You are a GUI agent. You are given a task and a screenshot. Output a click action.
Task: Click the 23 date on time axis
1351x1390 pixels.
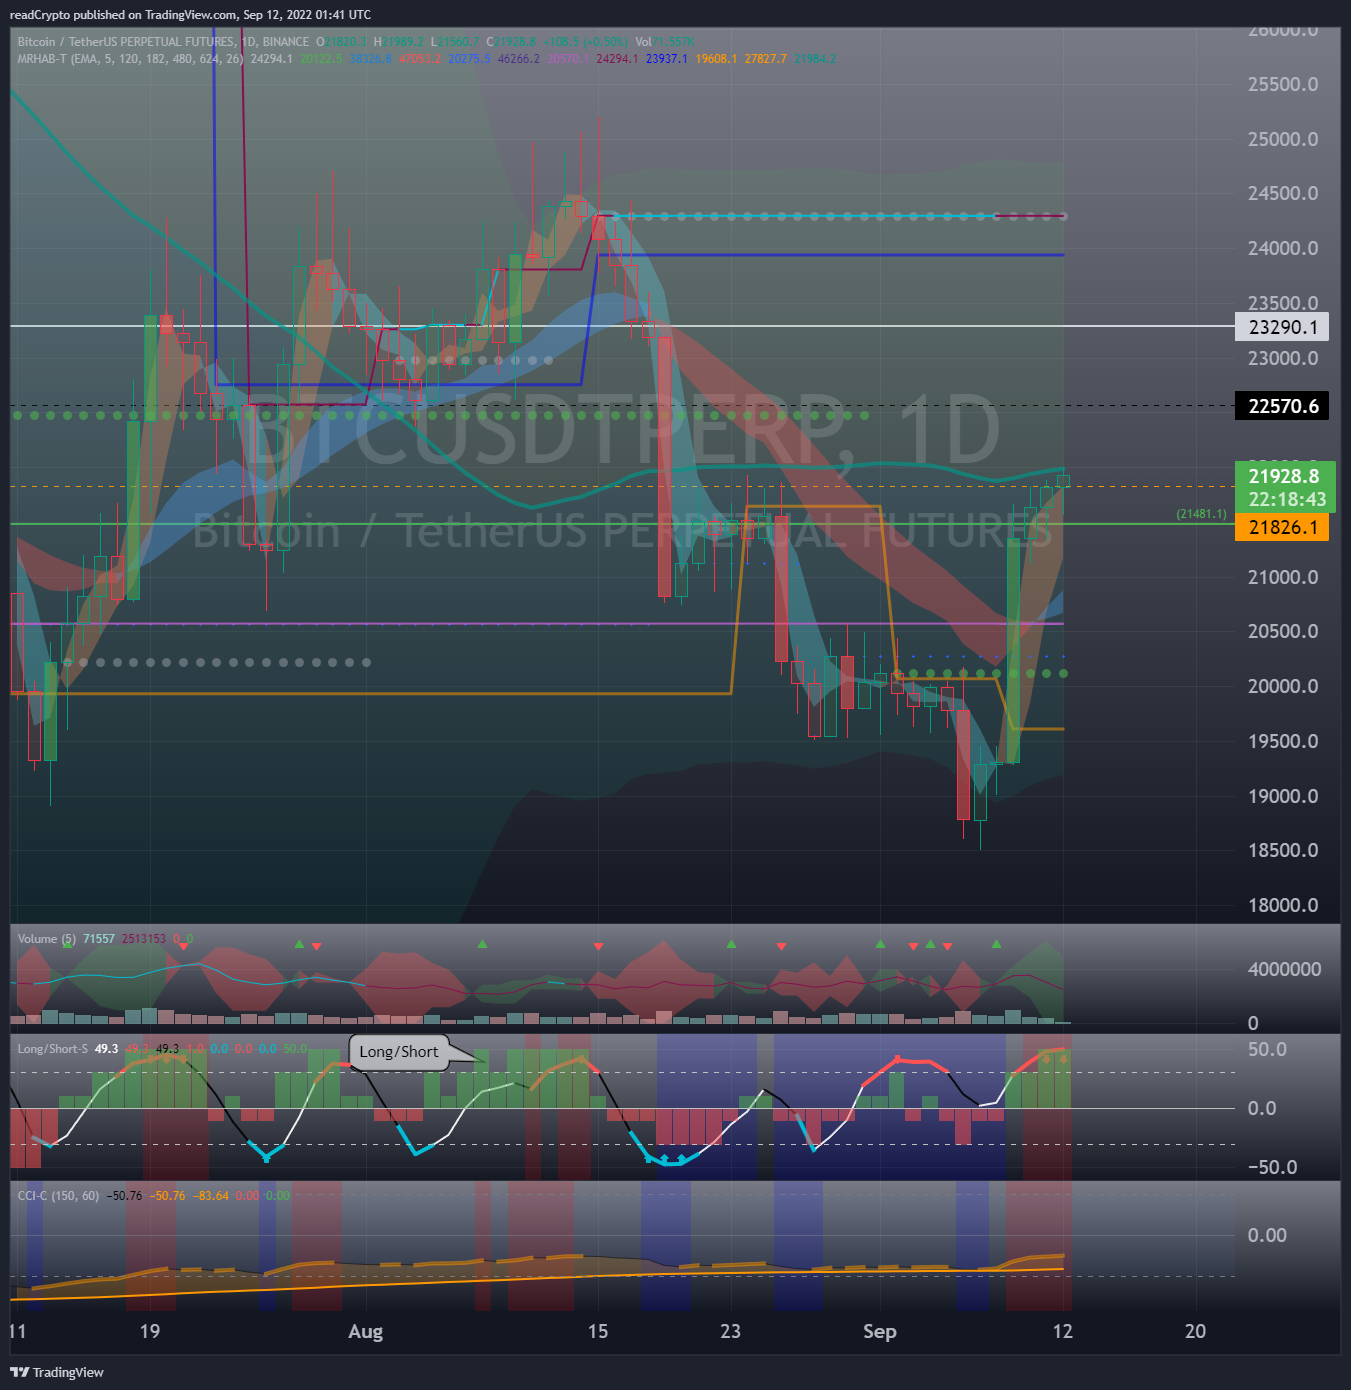tap(730, 1331)
